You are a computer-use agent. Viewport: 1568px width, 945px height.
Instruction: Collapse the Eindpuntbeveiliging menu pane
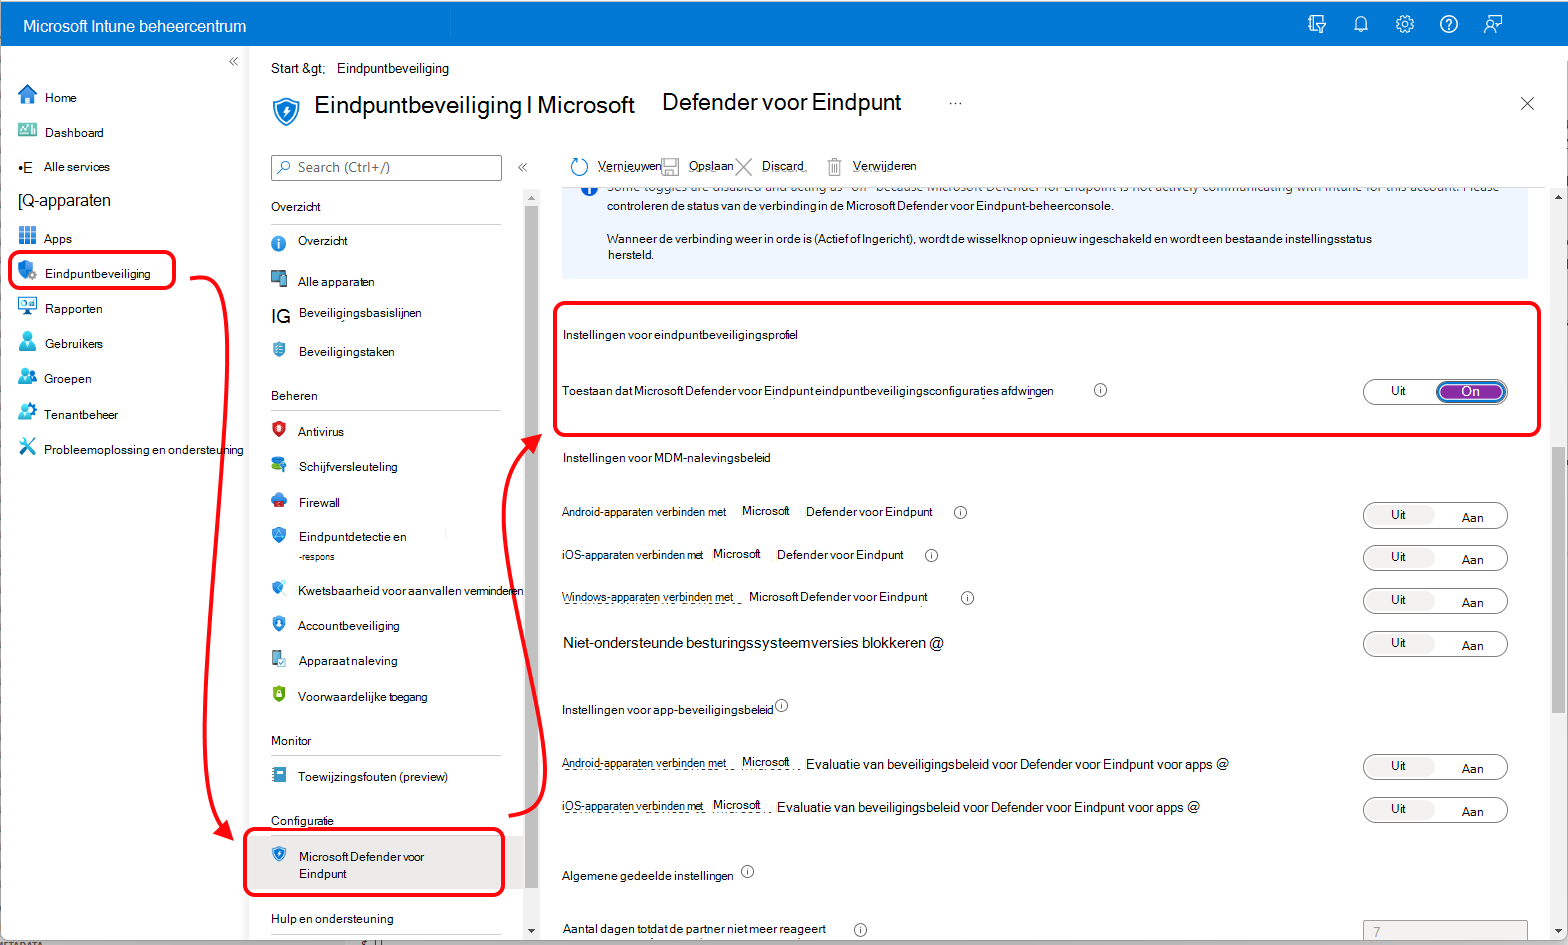522,167
